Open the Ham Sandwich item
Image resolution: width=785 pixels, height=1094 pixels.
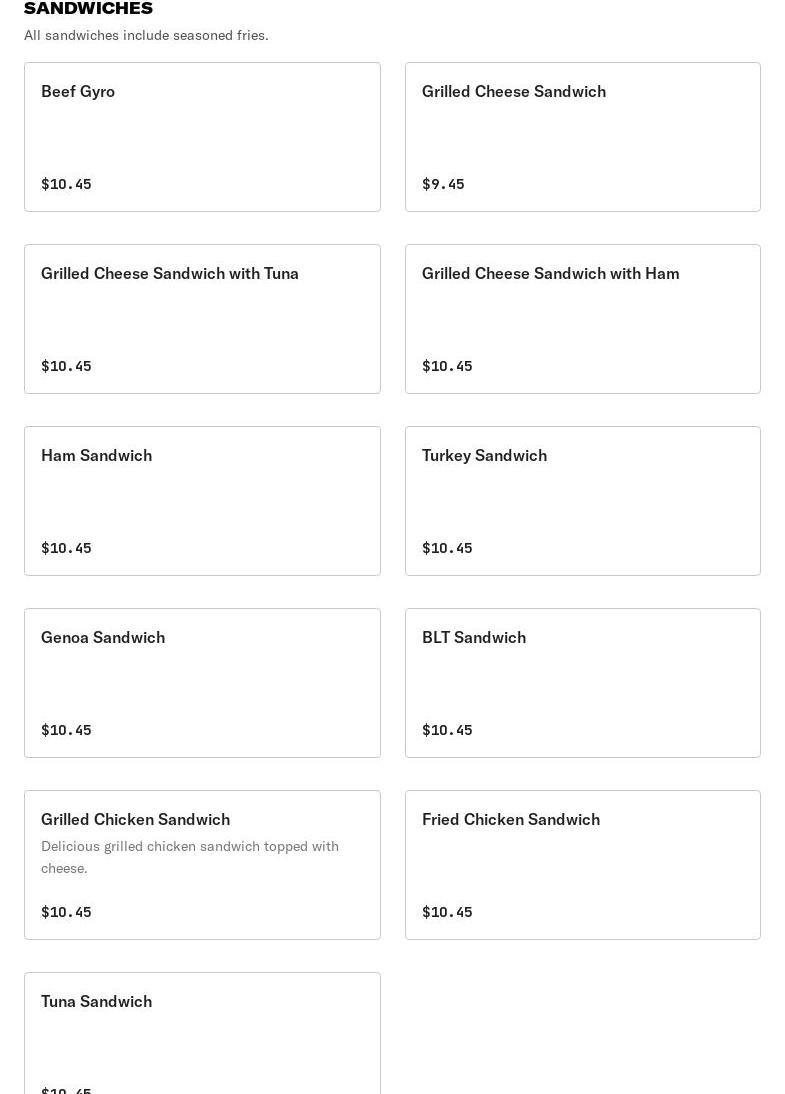pyautogui.click(x=202, y=501)
